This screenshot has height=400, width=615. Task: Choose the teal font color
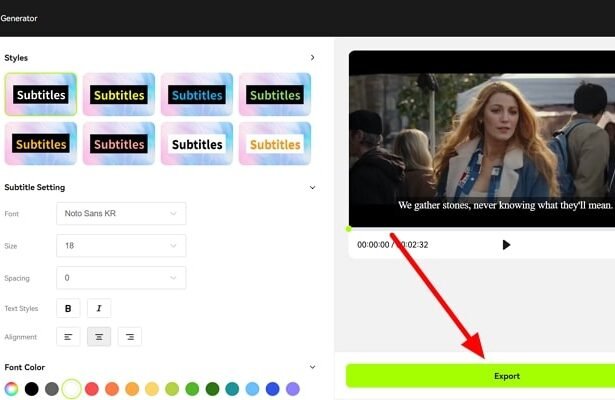click(x=233, y=389)
